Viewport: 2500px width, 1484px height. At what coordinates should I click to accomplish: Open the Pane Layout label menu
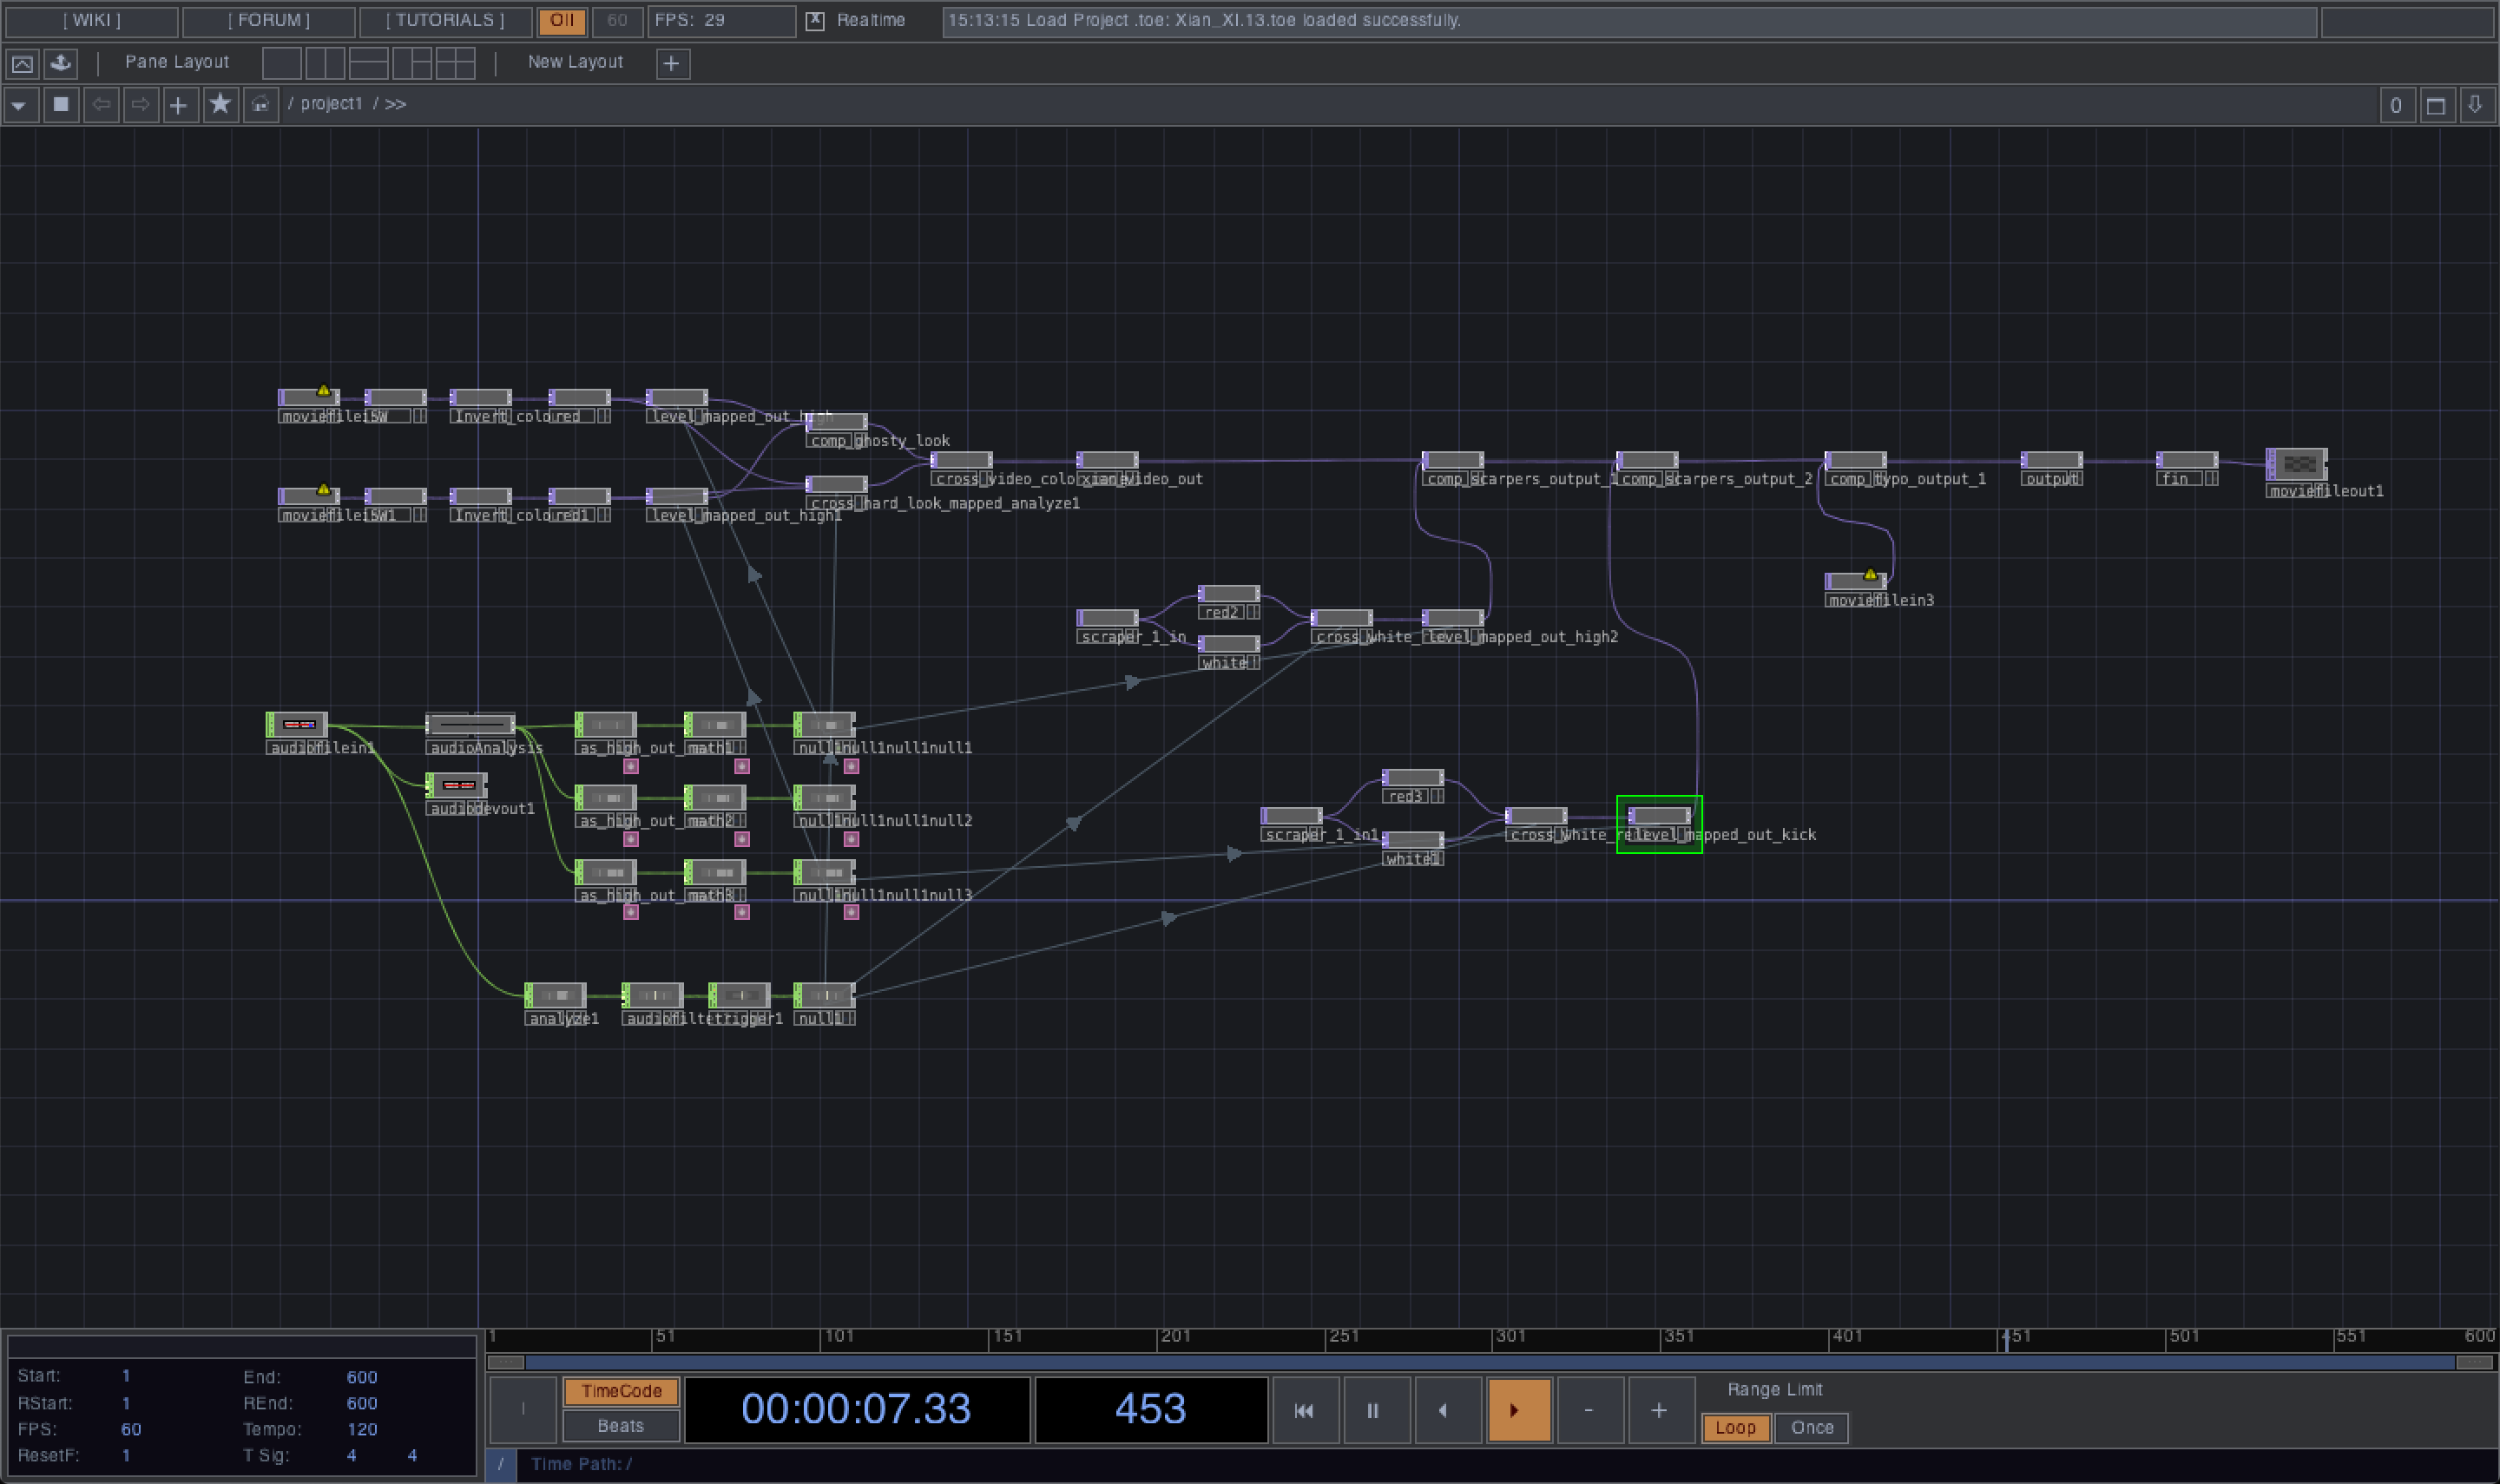(x=177, y=62)
